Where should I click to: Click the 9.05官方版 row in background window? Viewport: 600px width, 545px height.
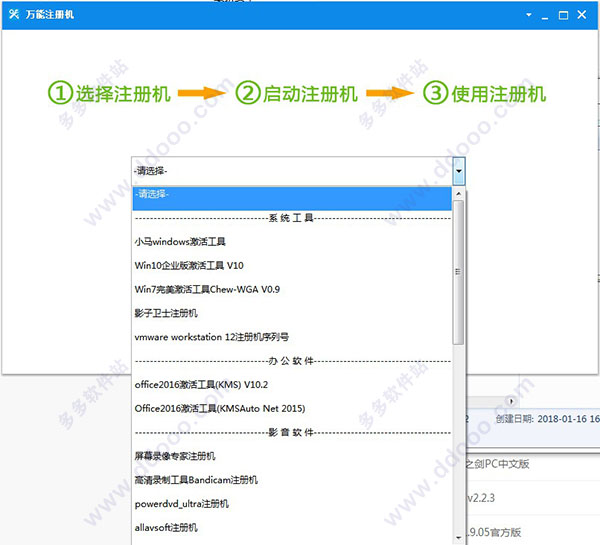(494, 532)
